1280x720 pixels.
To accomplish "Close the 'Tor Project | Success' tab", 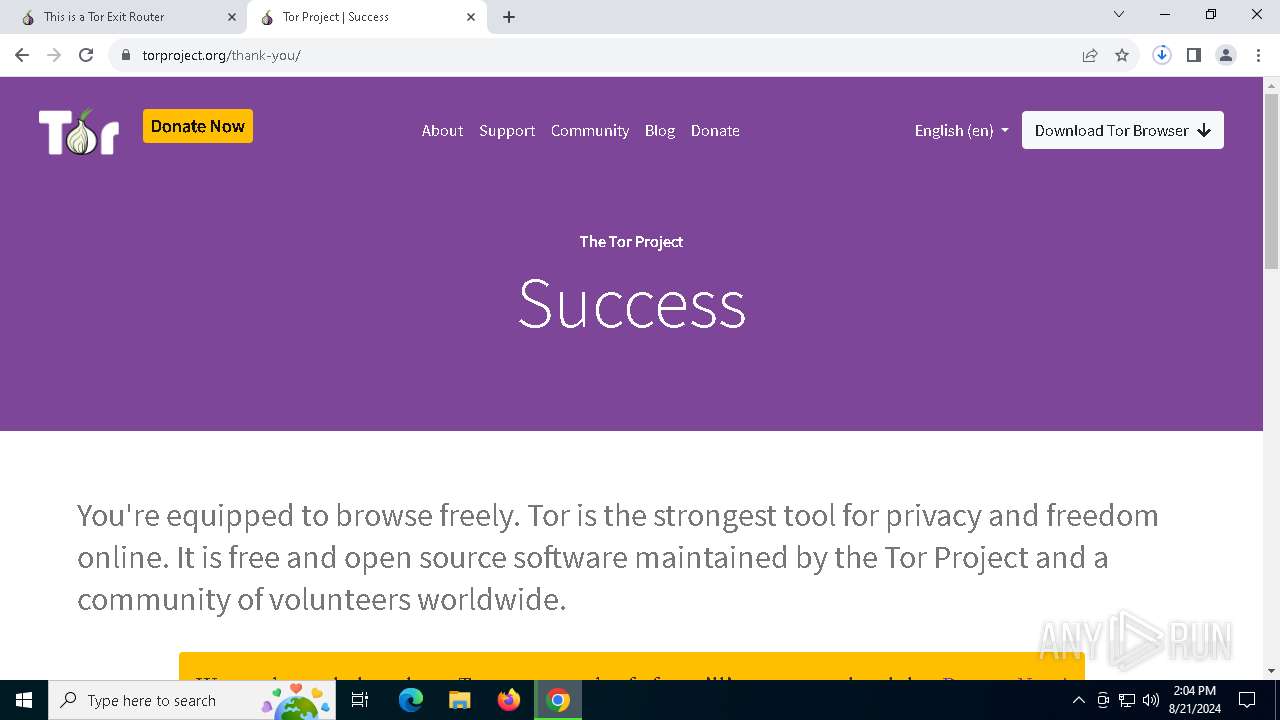I will [471, 17].
